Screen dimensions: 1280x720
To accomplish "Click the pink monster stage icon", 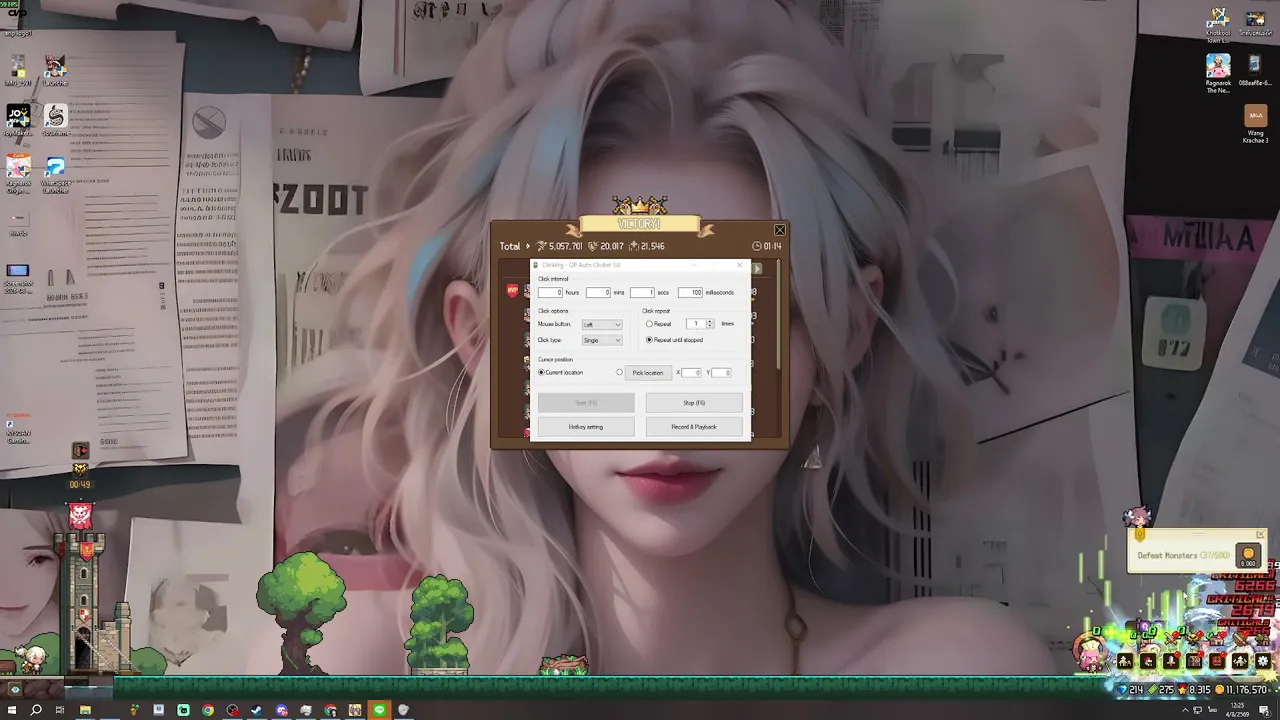I will [x=80, y=516].
